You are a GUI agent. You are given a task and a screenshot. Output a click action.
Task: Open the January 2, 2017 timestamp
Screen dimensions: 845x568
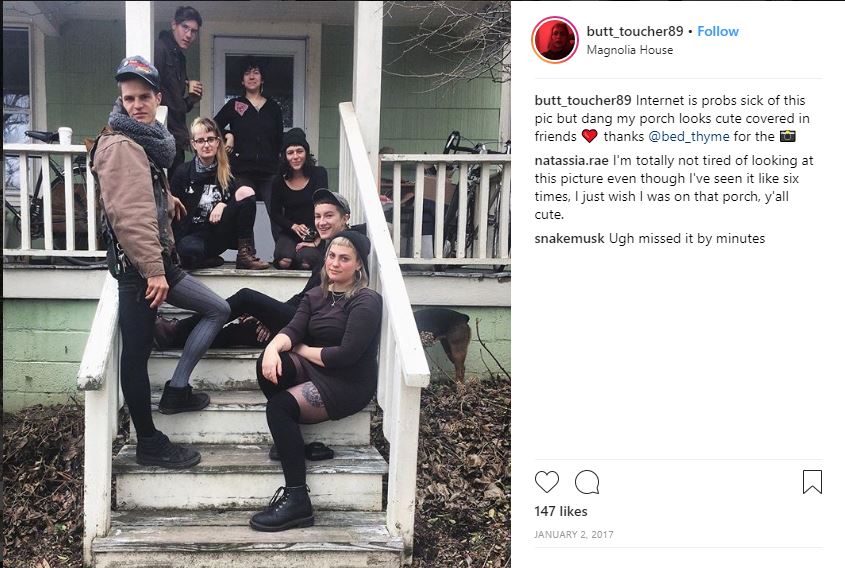coord(573,535)
